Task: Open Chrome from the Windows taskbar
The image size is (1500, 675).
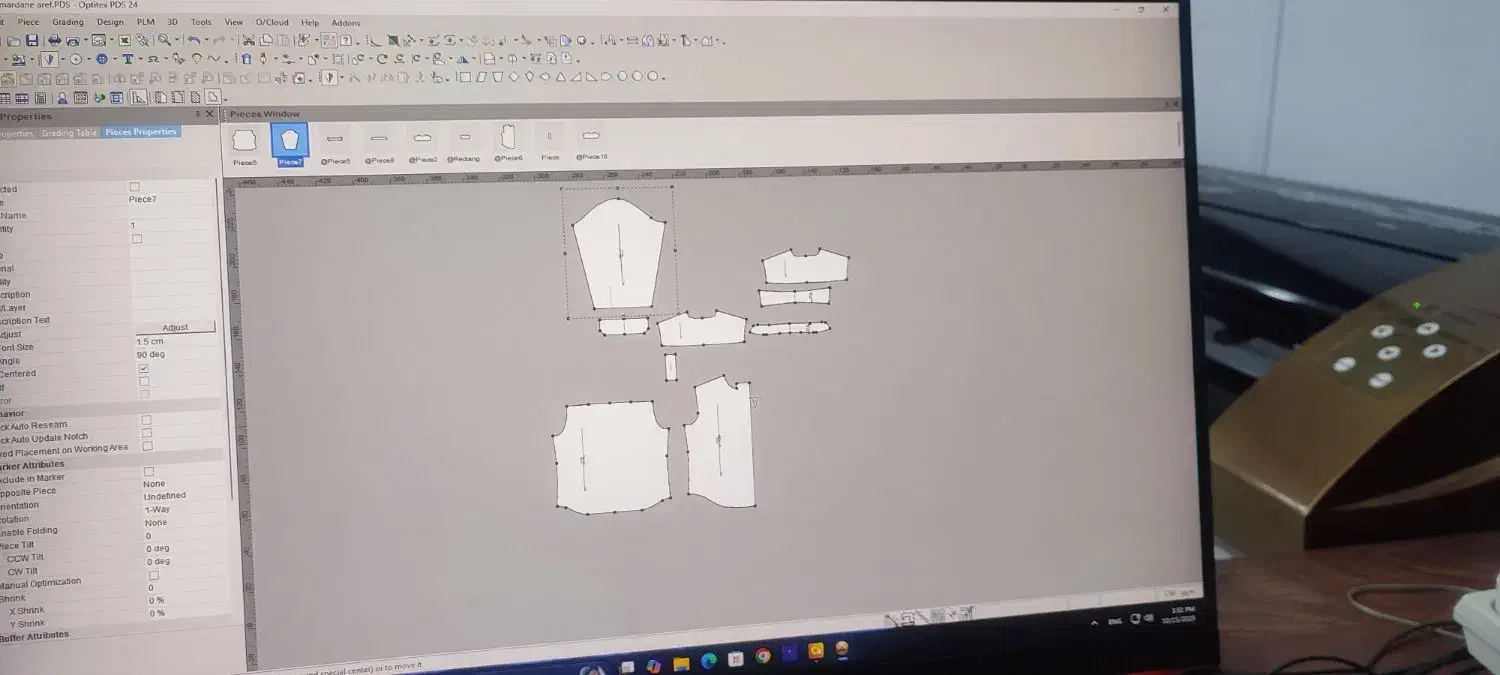Action: click(x=763, y=657)
